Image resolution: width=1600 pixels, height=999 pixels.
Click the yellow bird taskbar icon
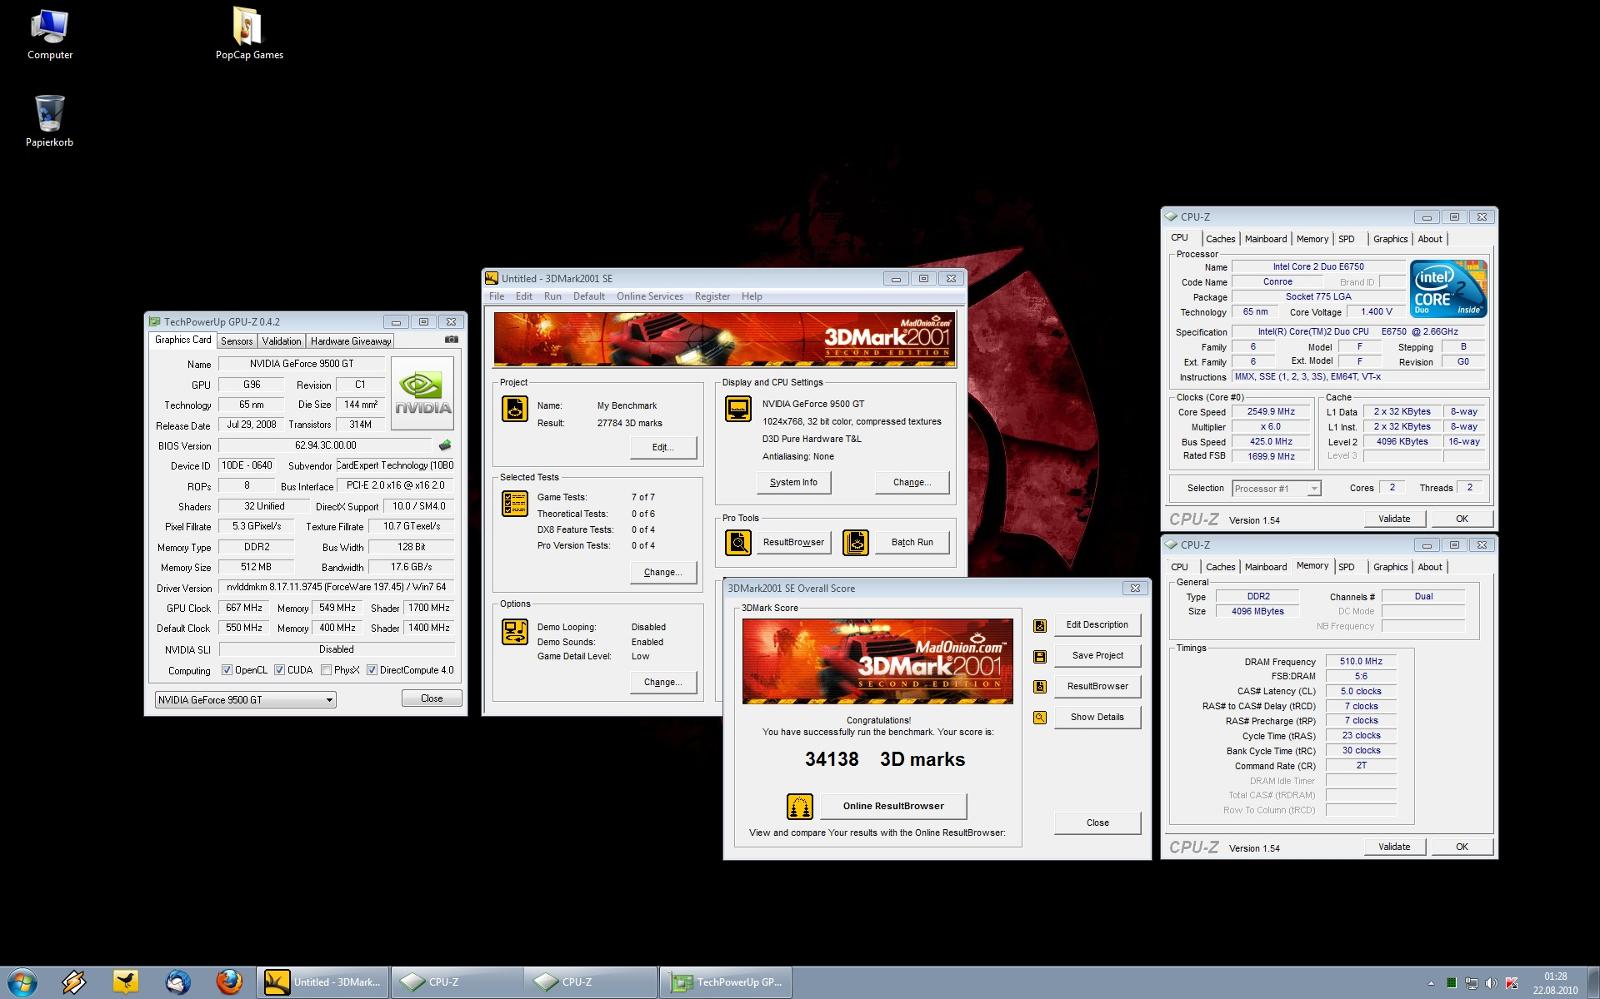126,982
